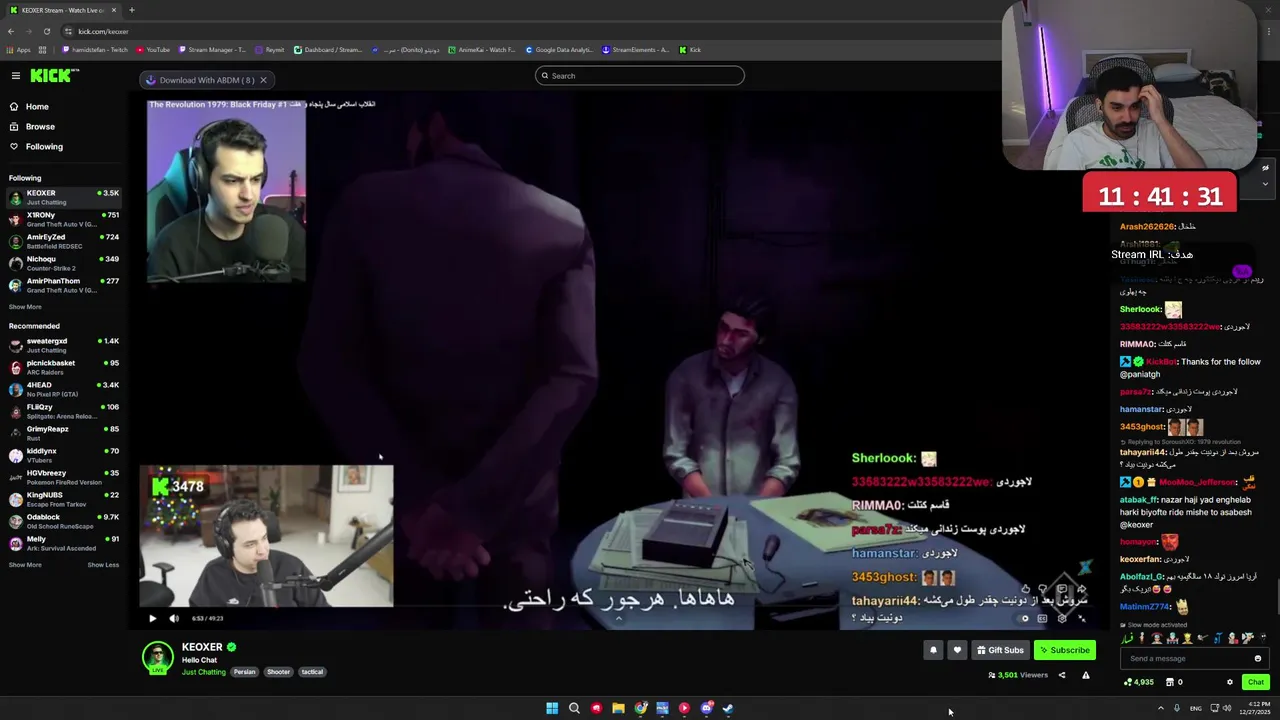Image resolution: width=1280 pixels, height=720 pixels.
Task: Open a new browser tab
Action: pos(132,10)
